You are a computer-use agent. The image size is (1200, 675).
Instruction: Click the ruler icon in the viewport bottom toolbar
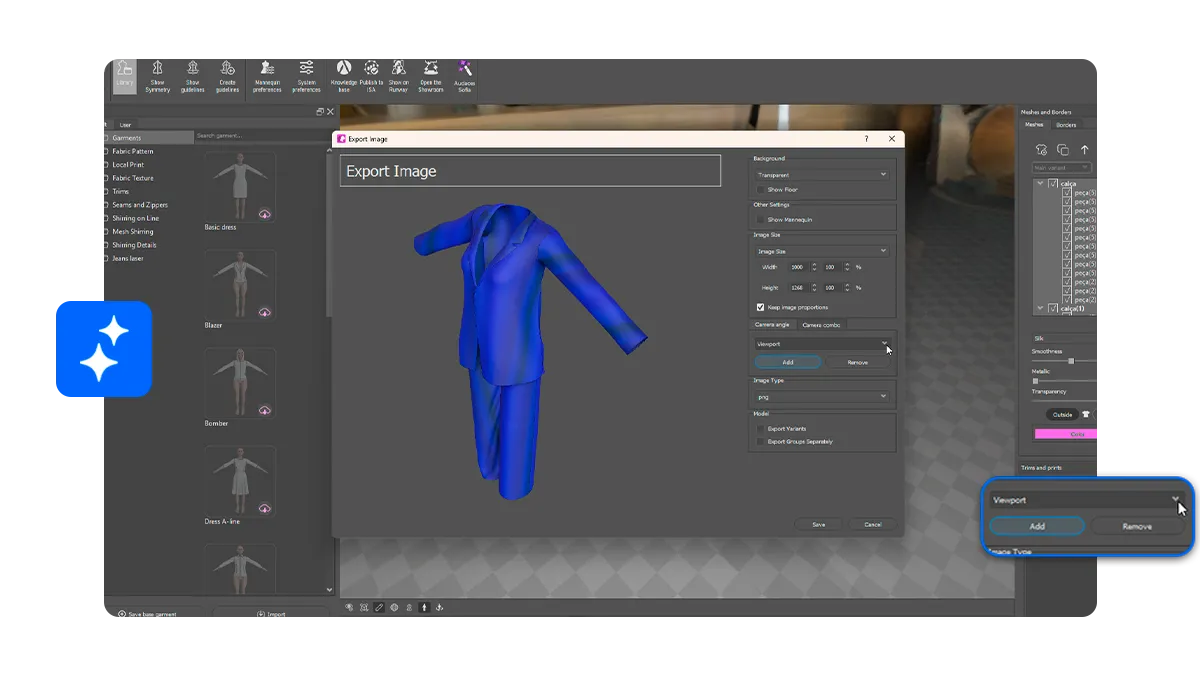point(379,607)
